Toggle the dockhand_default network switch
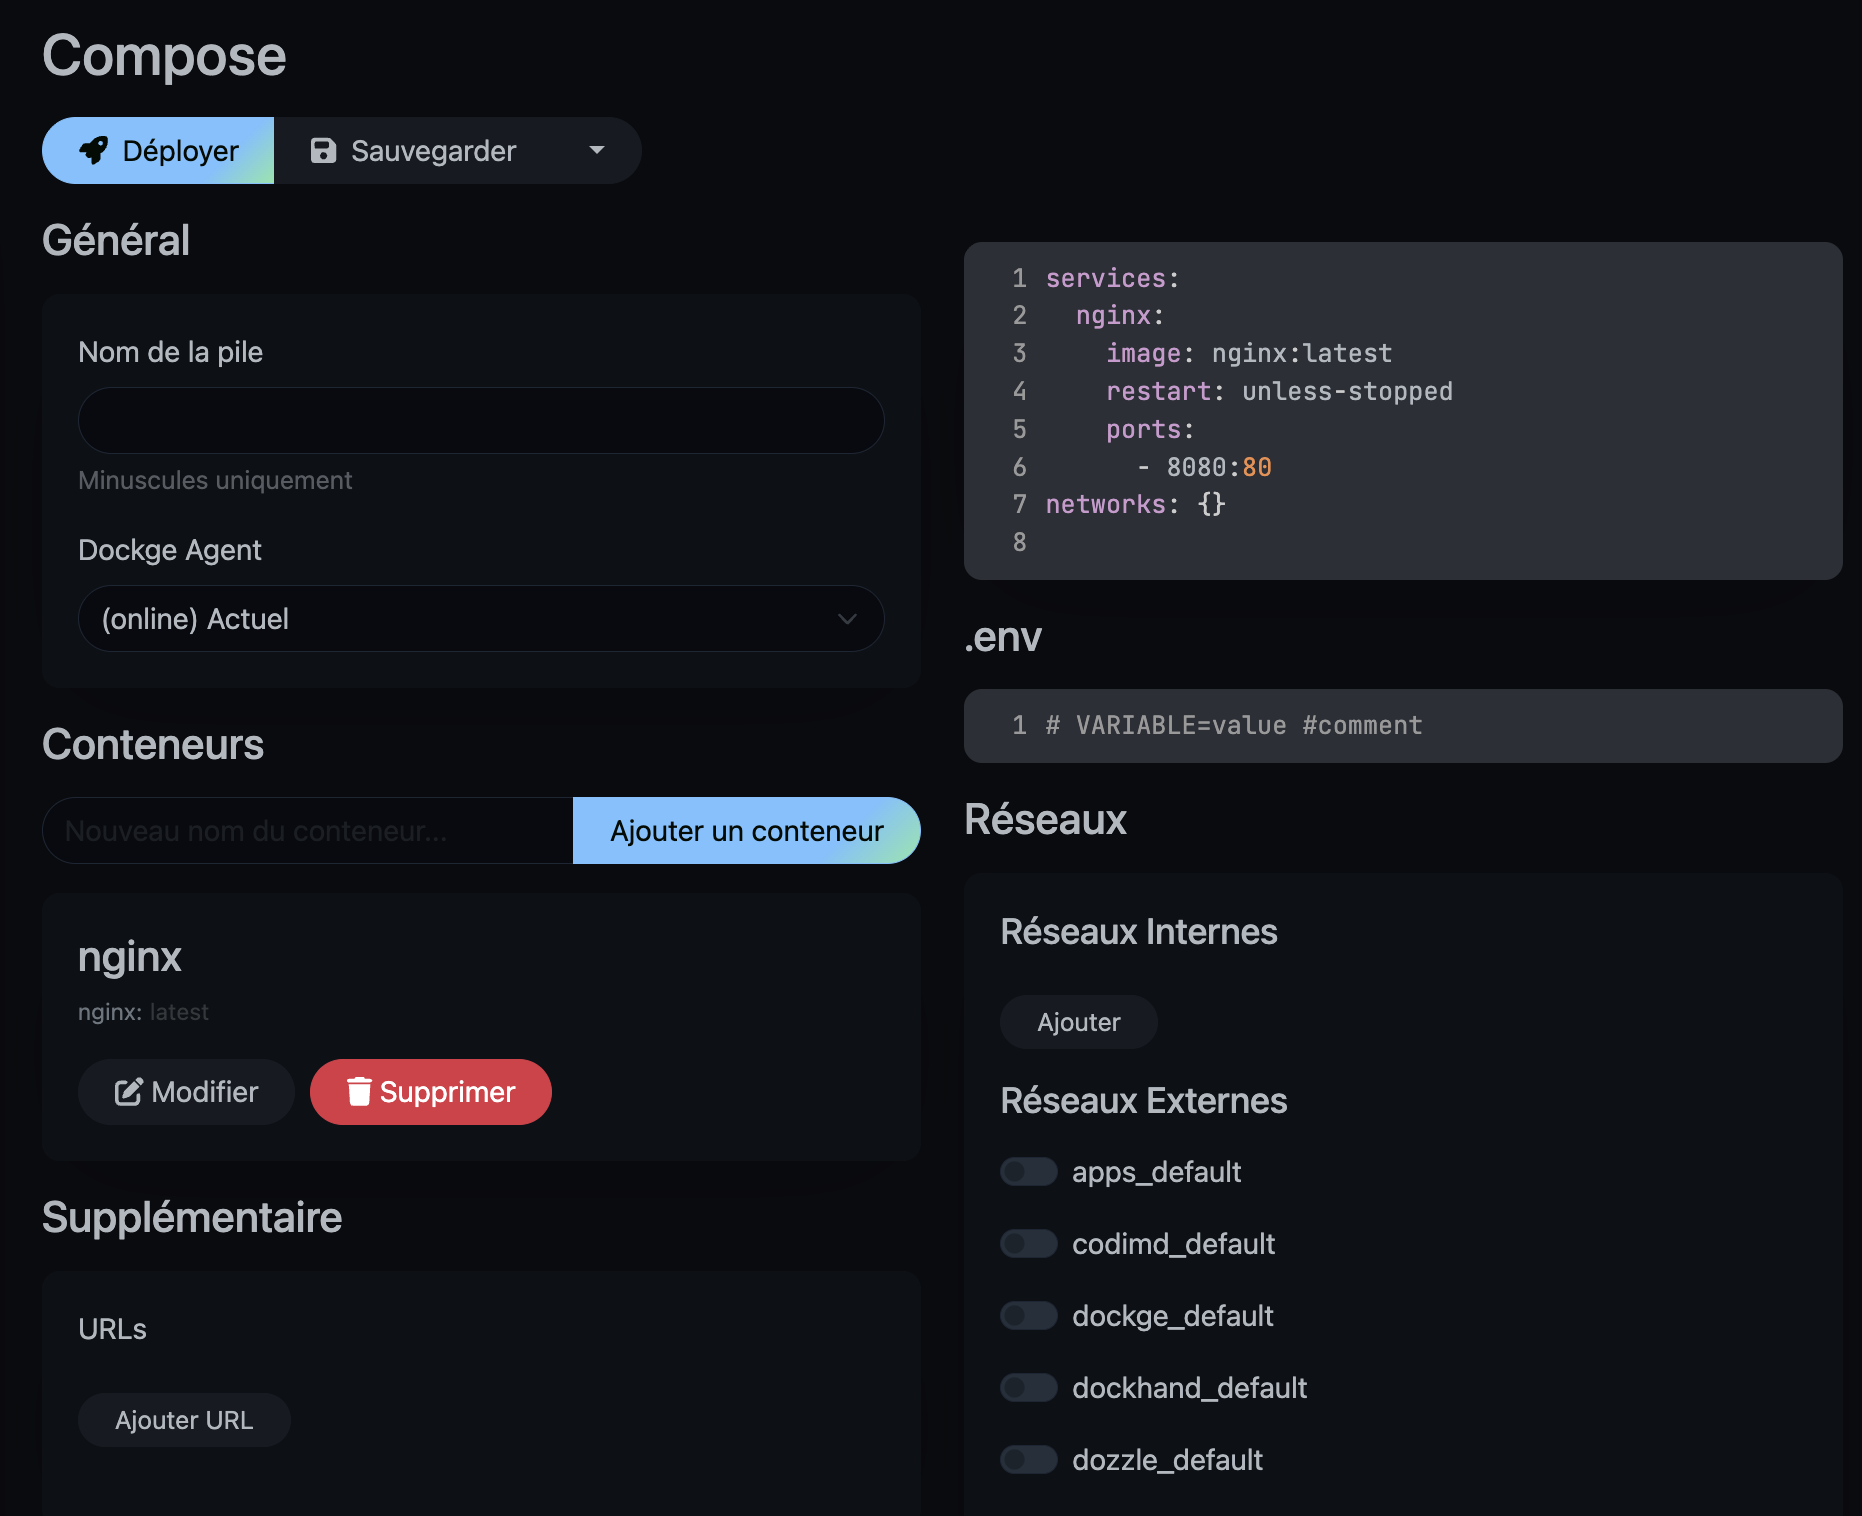 1028,1387
